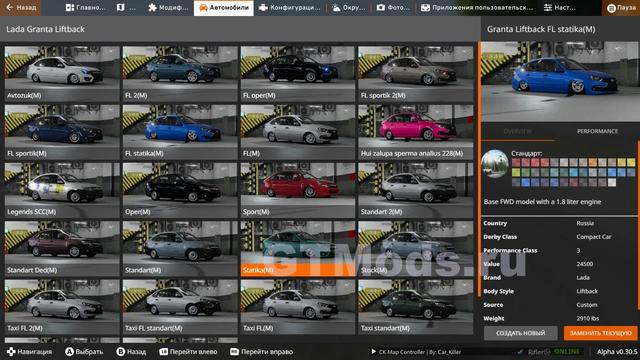Open the Модиф... puzzle piece tab

[x=168, y=7]
